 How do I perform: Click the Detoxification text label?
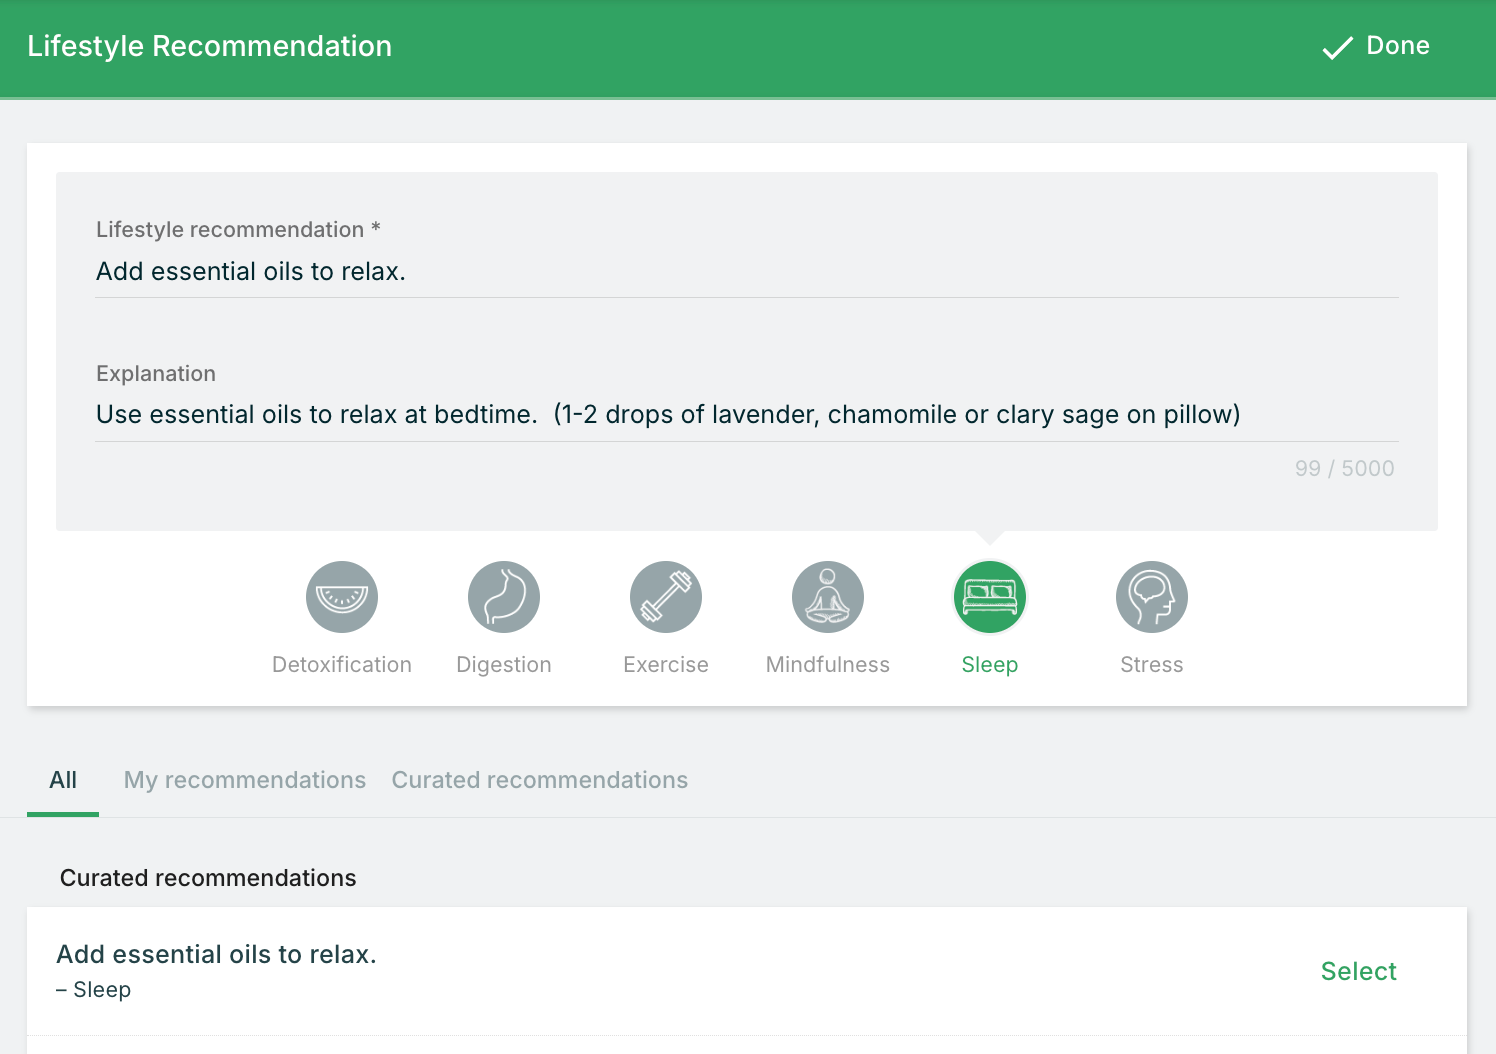[x=342, y=665]
